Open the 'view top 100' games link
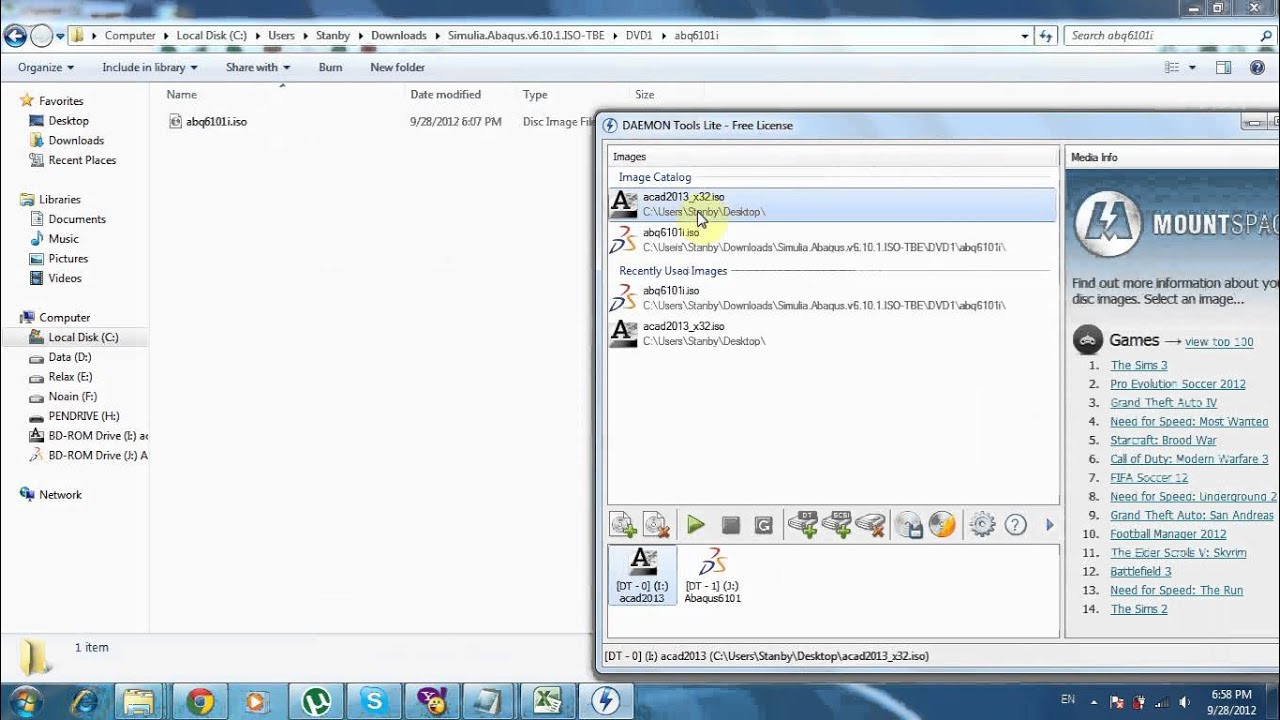1280x720 pixels. pos(1219,342)
